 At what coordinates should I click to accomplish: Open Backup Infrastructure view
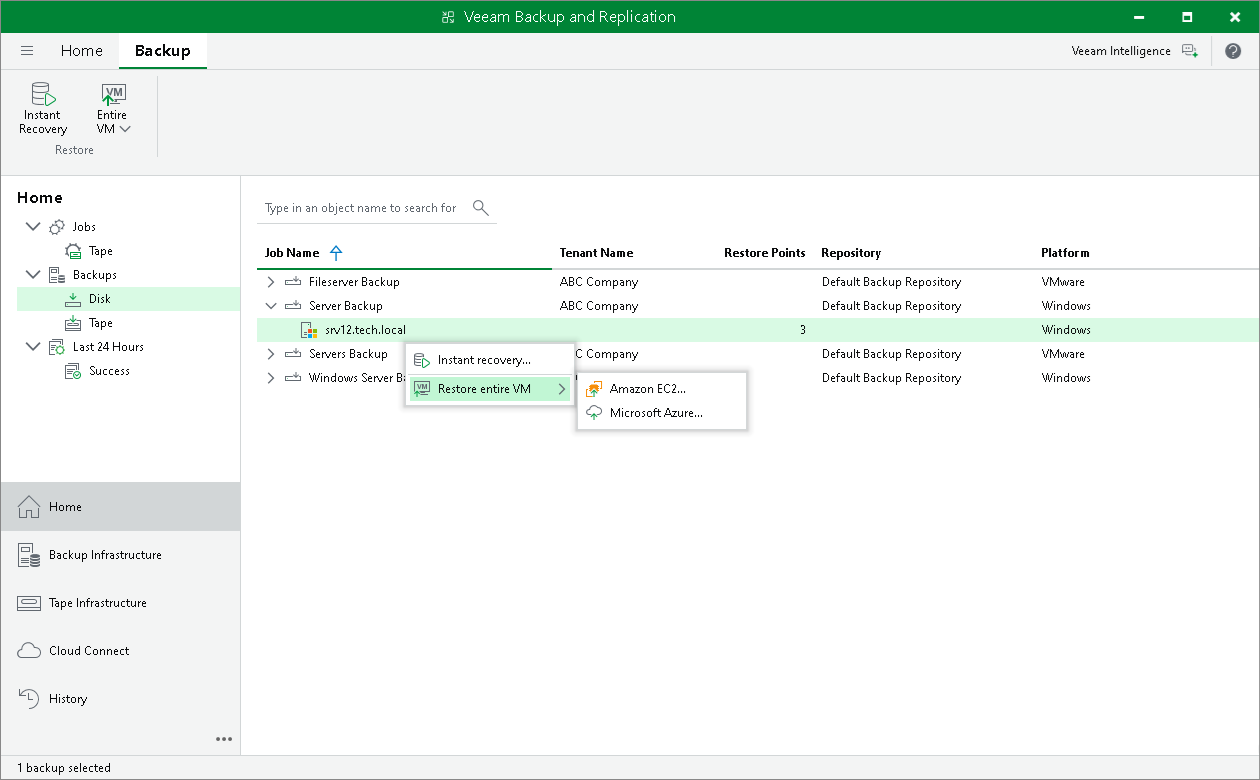point(120,555)
